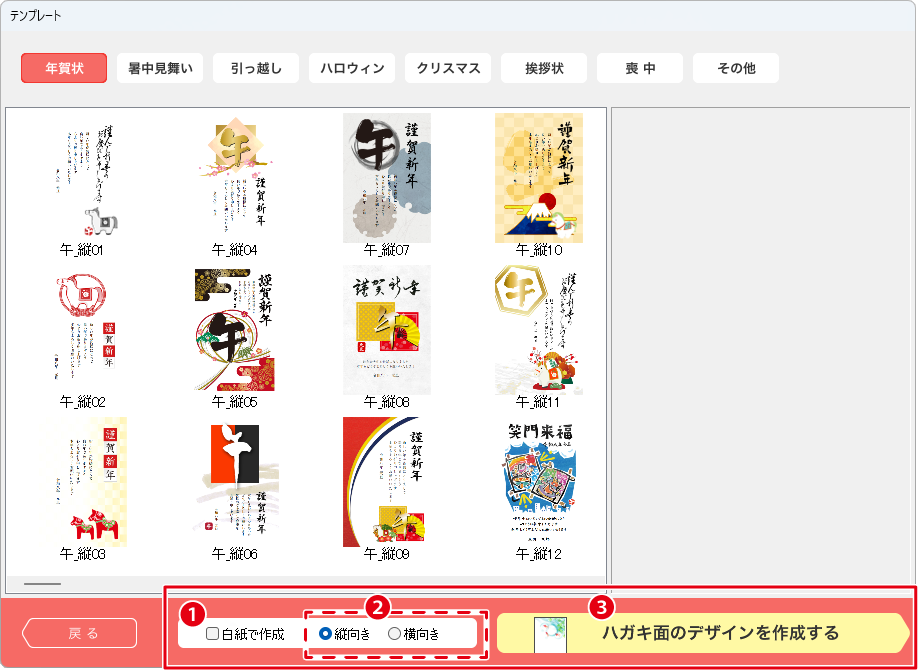Select the 午_縦10 Mount Fuji template
Viewport: 919px width, 671px height.
539,178
